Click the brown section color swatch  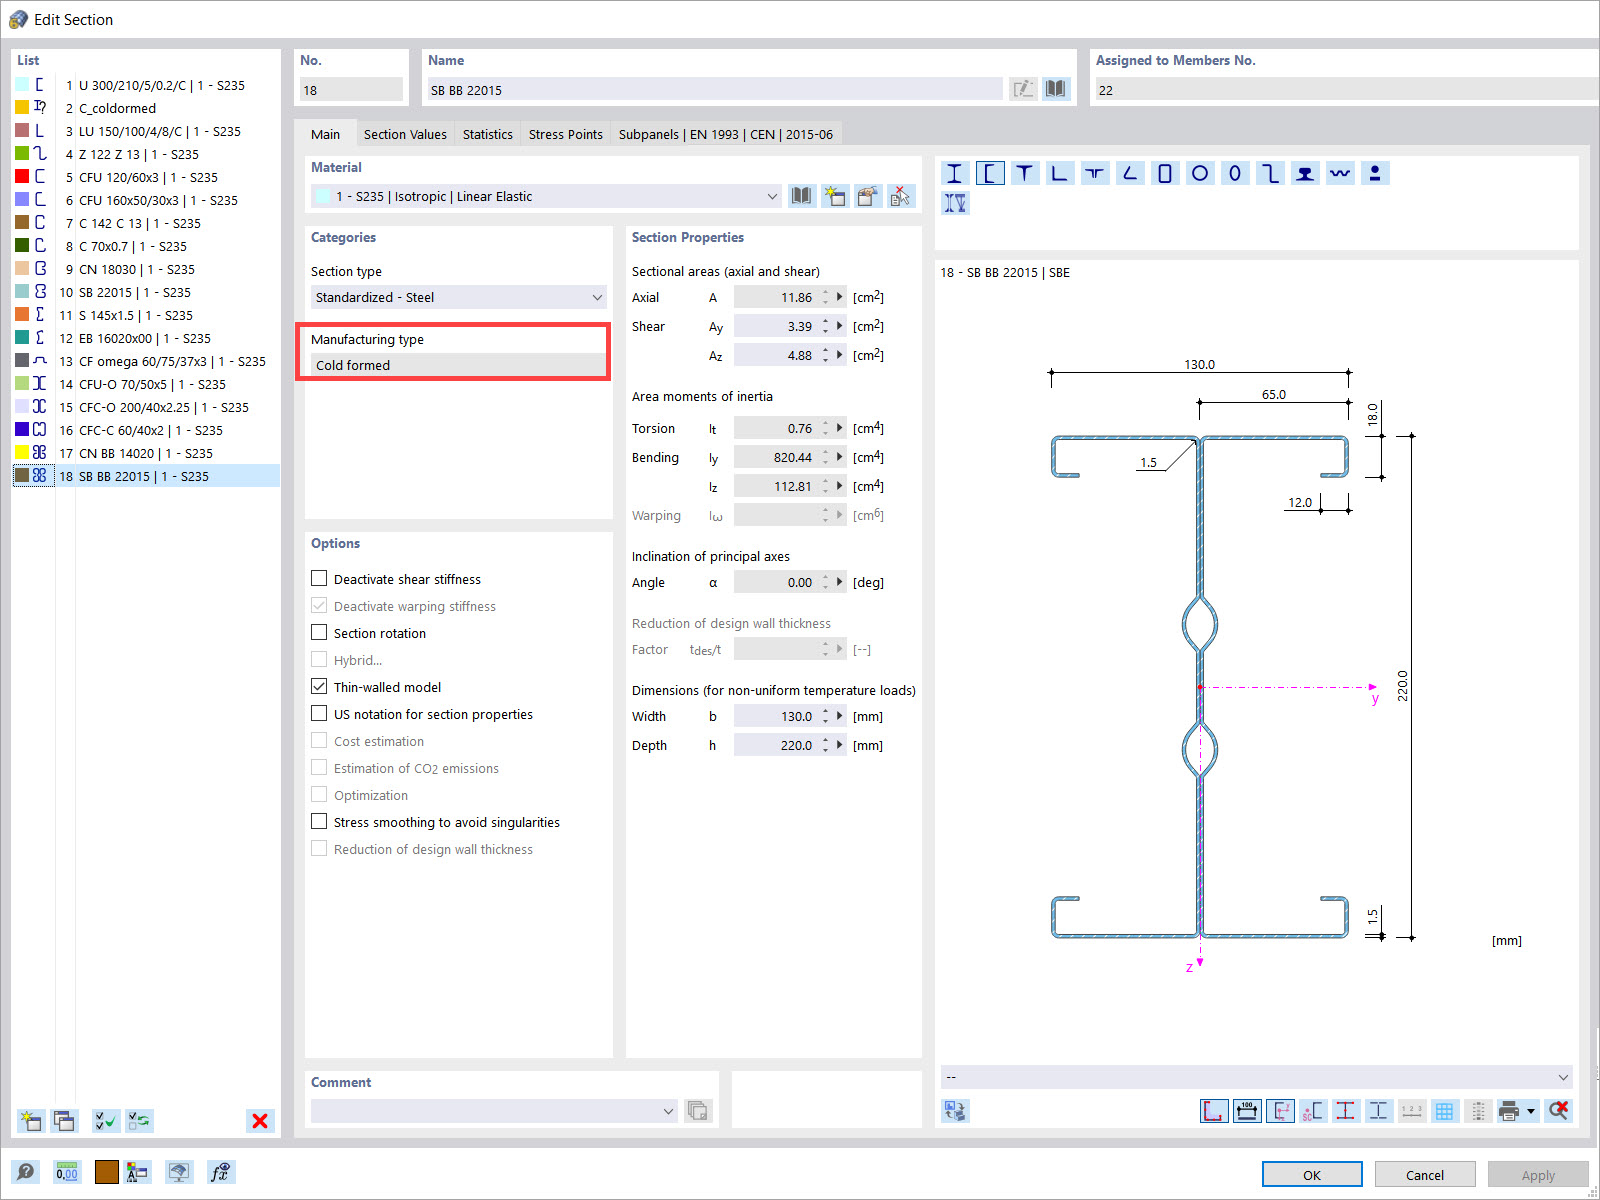tap(107, 1172)
